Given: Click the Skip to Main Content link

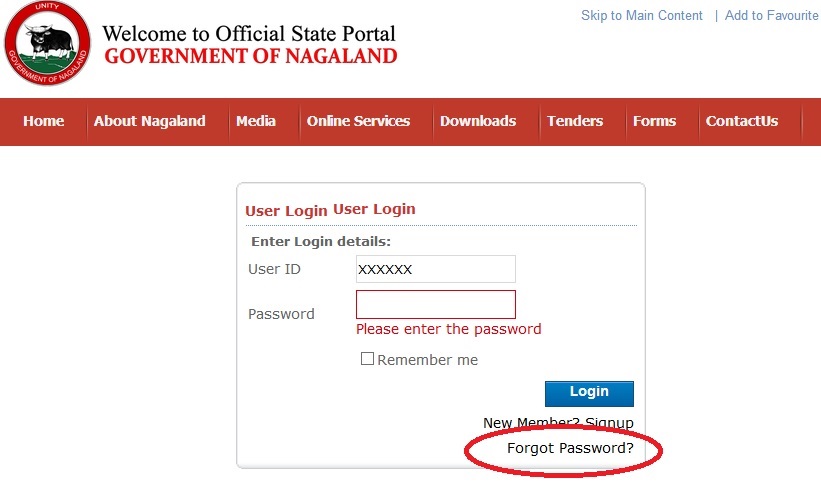Looking at the screenshot, I should click(x=641, y=16).
